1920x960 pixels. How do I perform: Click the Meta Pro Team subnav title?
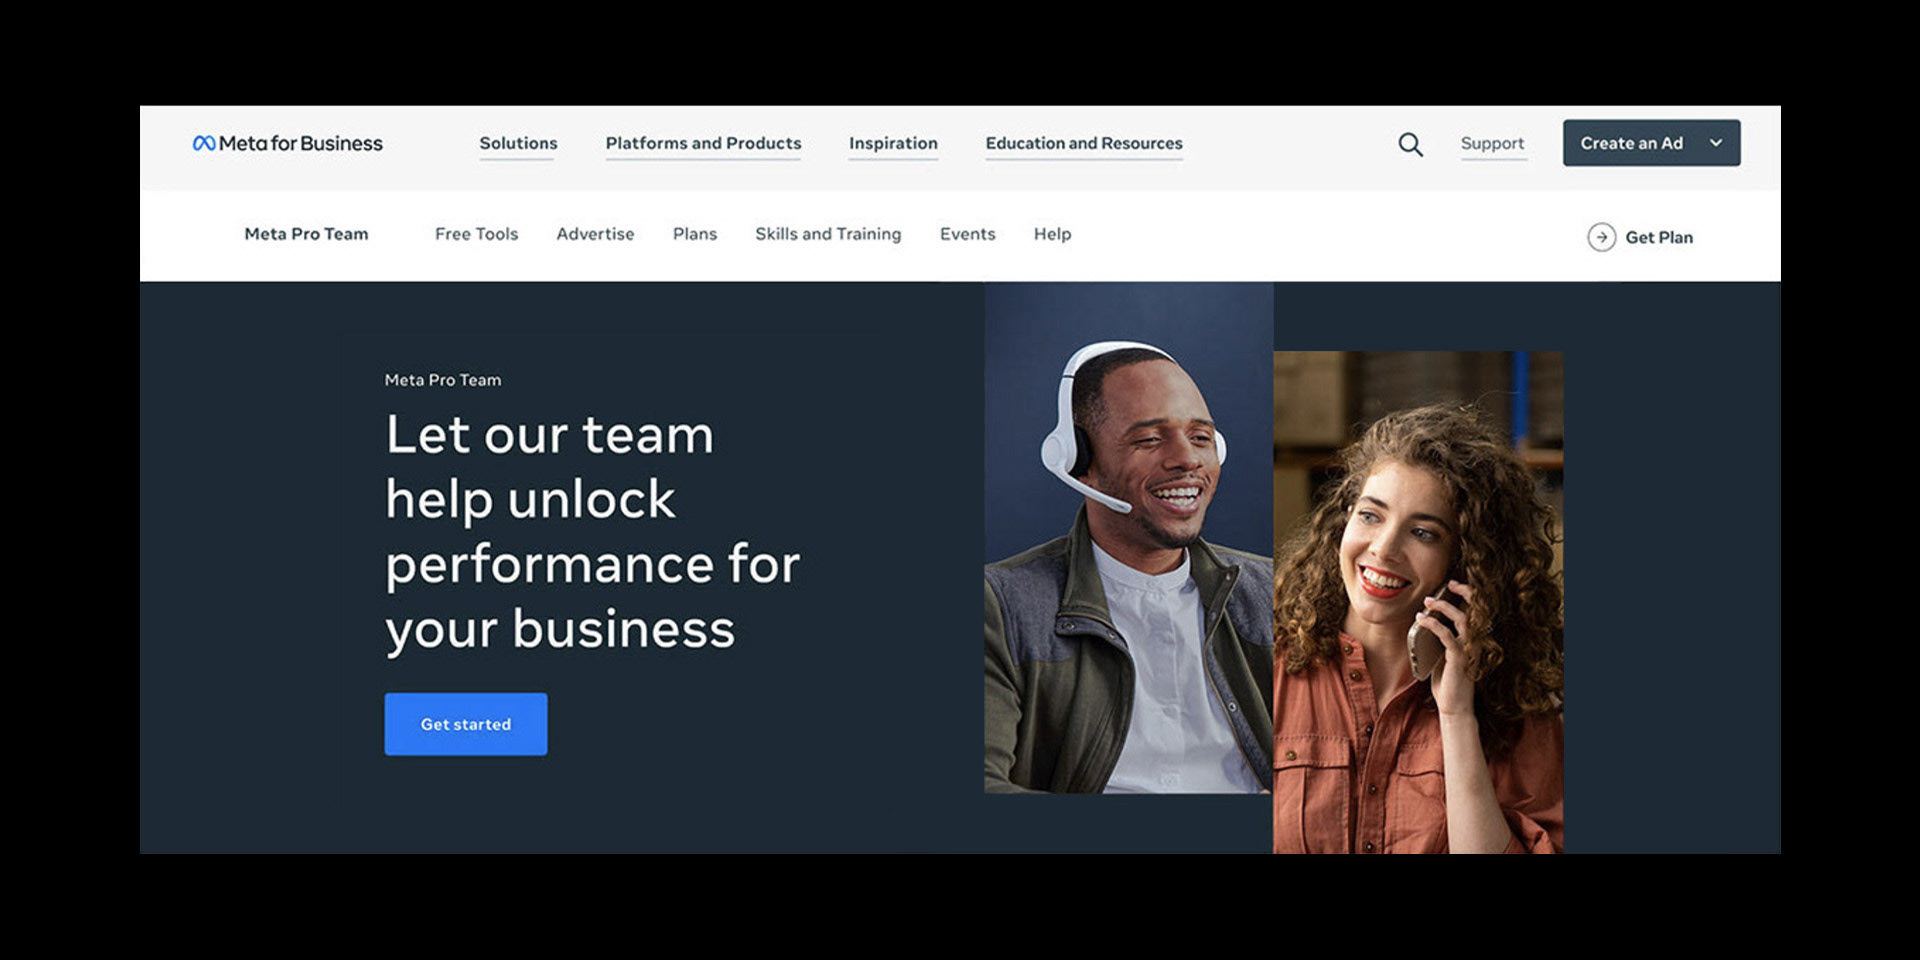[306, 234]
